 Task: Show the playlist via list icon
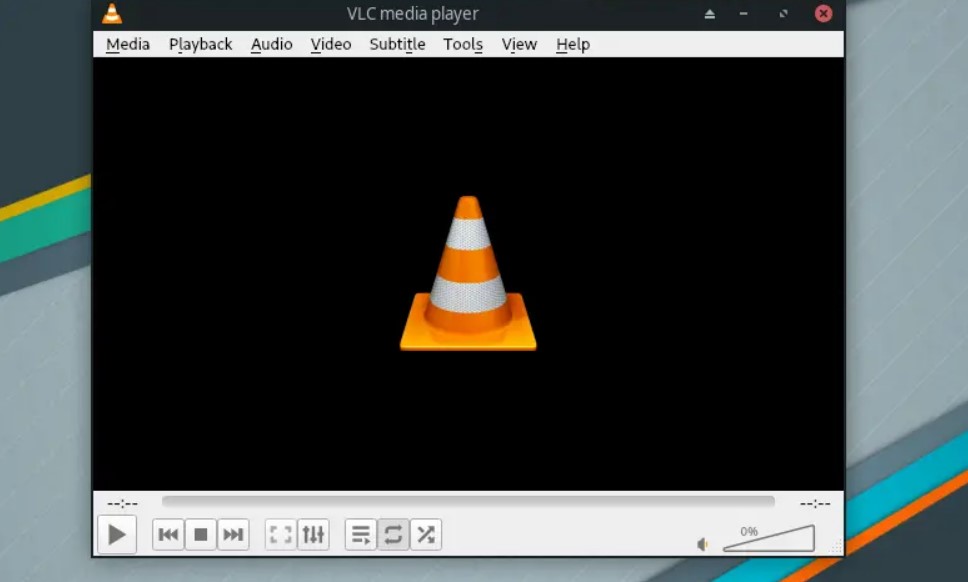[x=361, y=534]
